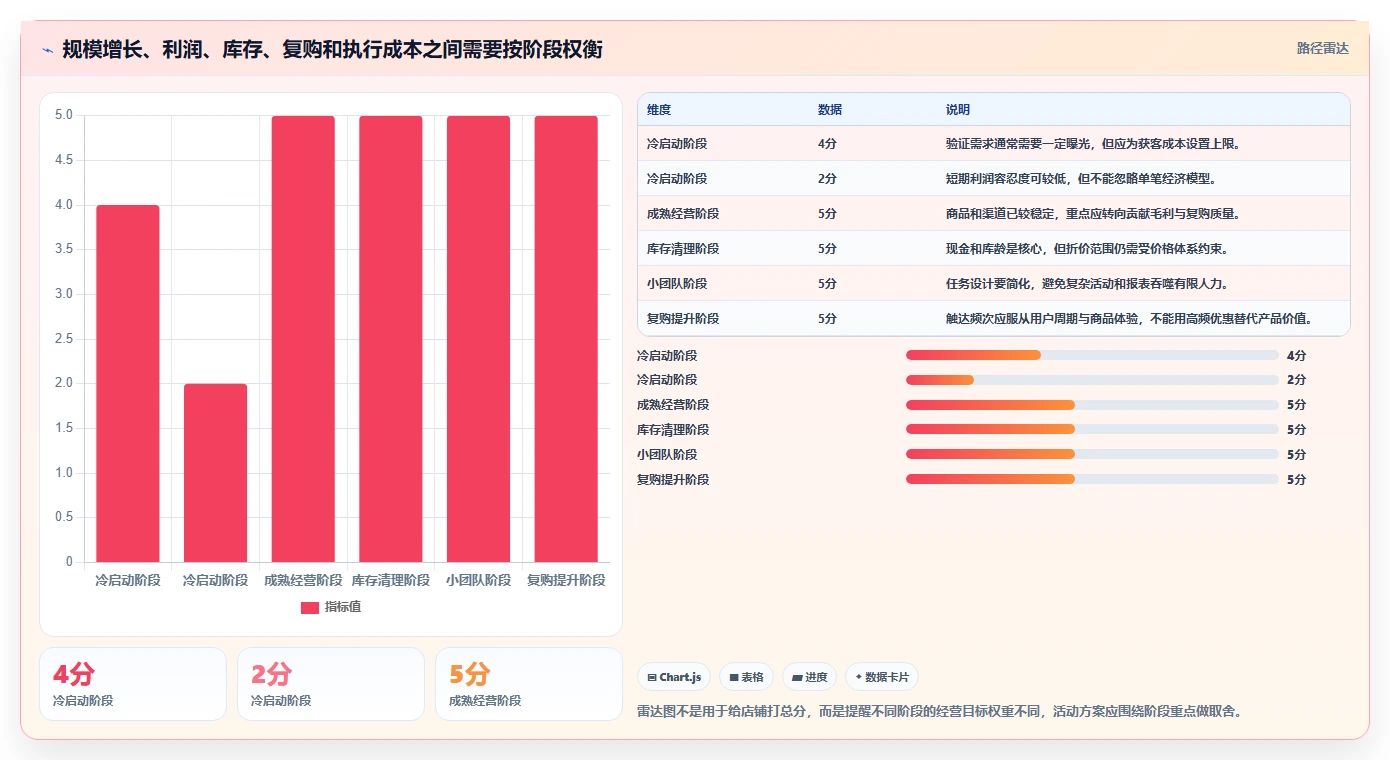Click the 路径雷达 label in the header
The height and width of the screenshot is (760, 1390).
[x=1323, y=48]
